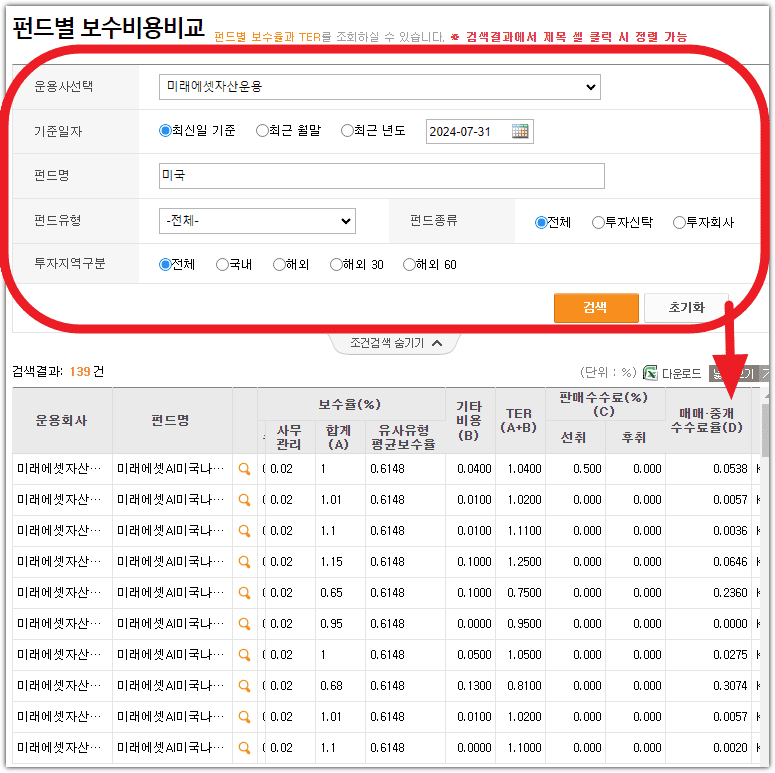
Task: Open 운용사선택 dropdown showing 미래에셋자산운용
Action: pyautogui.click(x=380, y=87)
